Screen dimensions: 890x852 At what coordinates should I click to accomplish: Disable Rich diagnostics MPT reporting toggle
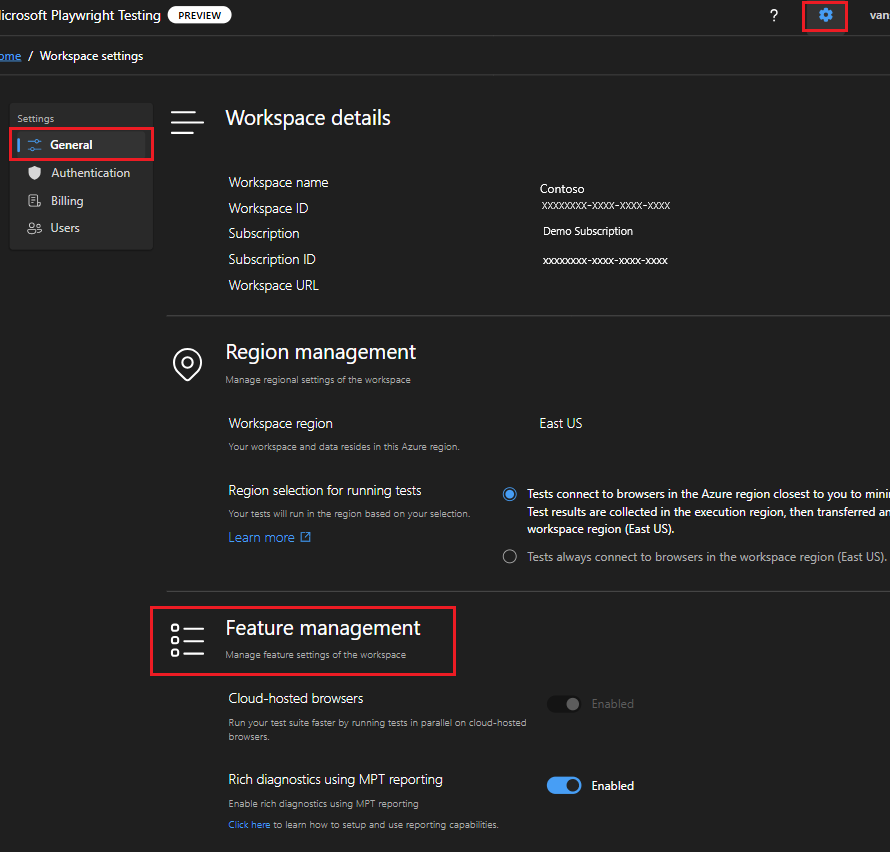[564, 786]
